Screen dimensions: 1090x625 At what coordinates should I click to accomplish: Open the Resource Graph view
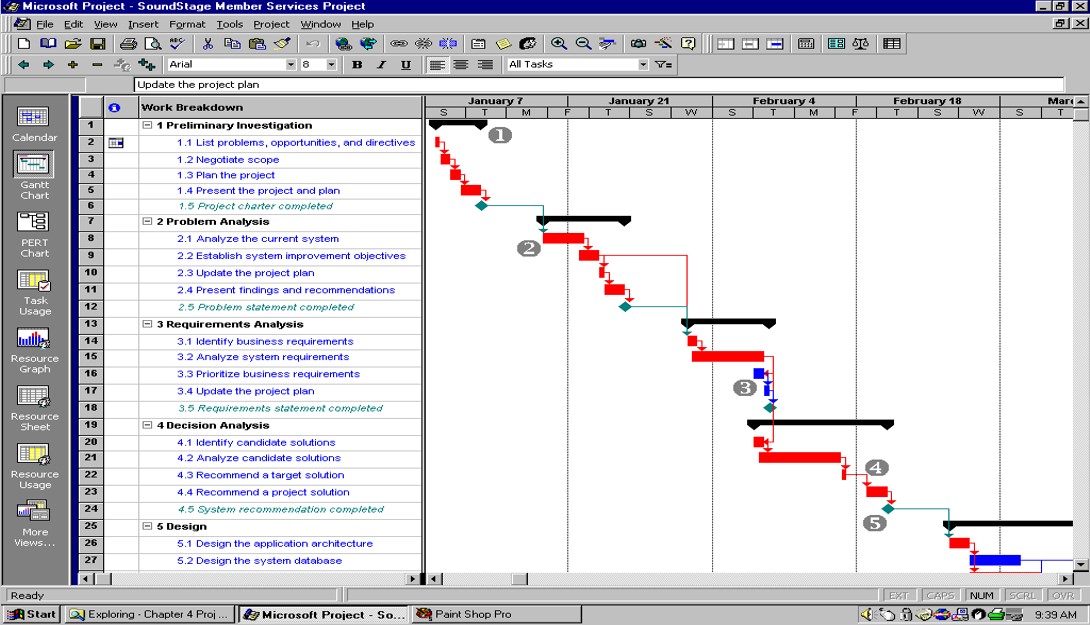[x=34, y=348]
